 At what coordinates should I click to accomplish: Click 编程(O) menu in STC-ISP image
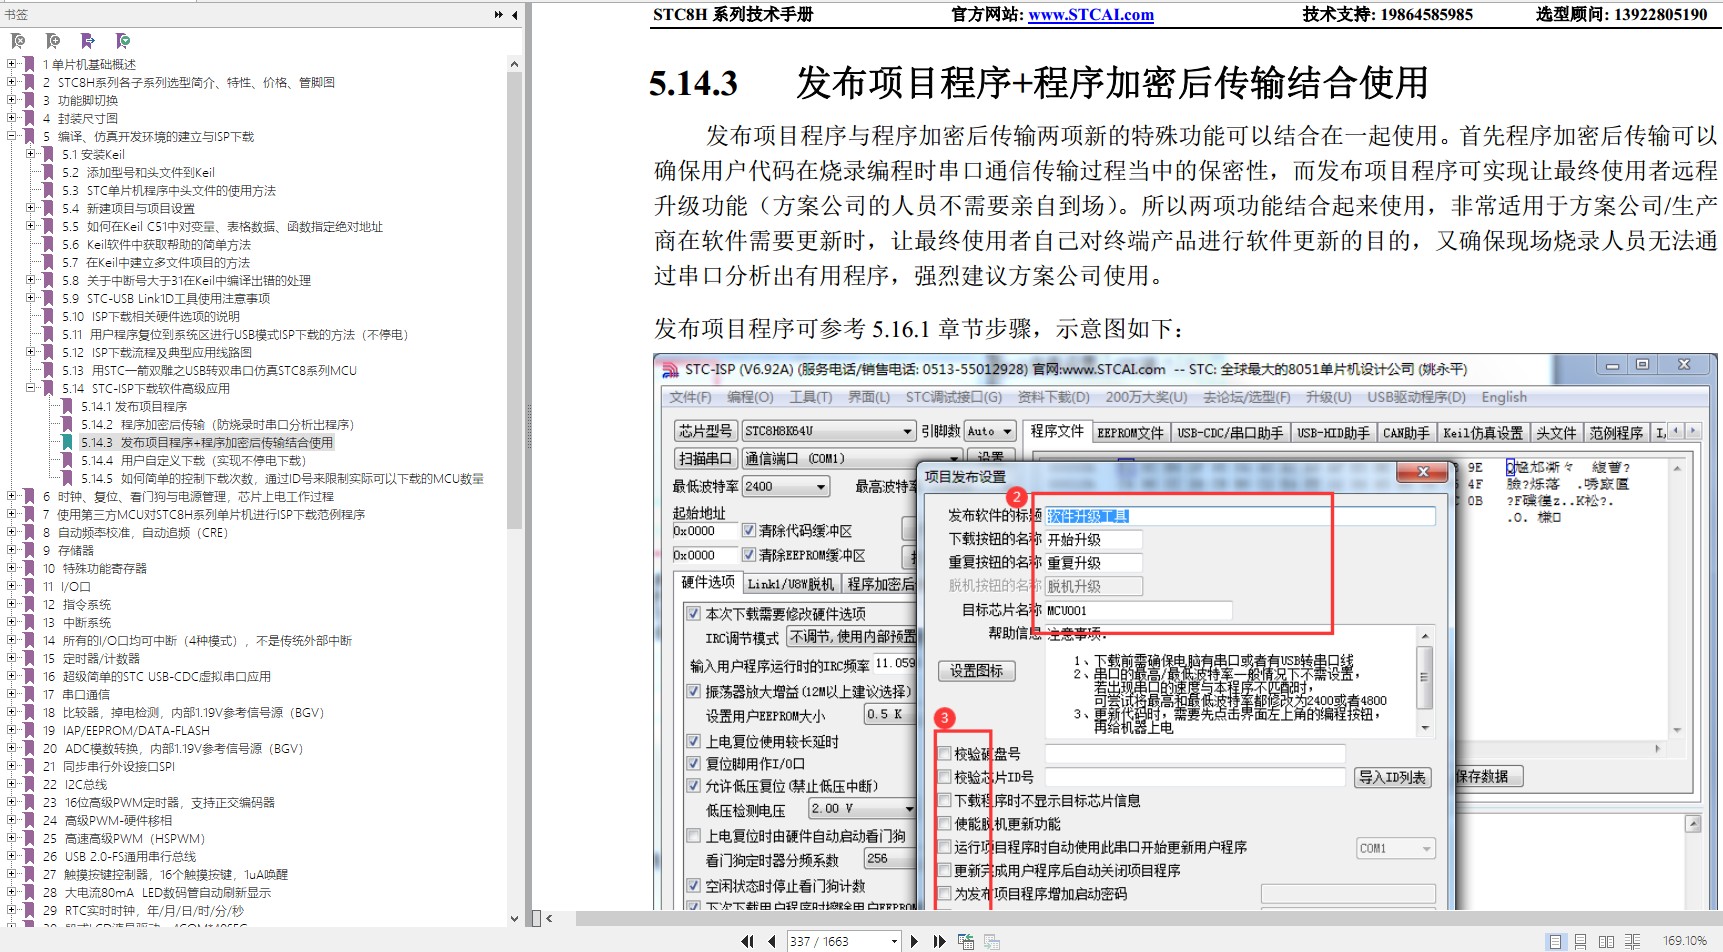point(750,397)
